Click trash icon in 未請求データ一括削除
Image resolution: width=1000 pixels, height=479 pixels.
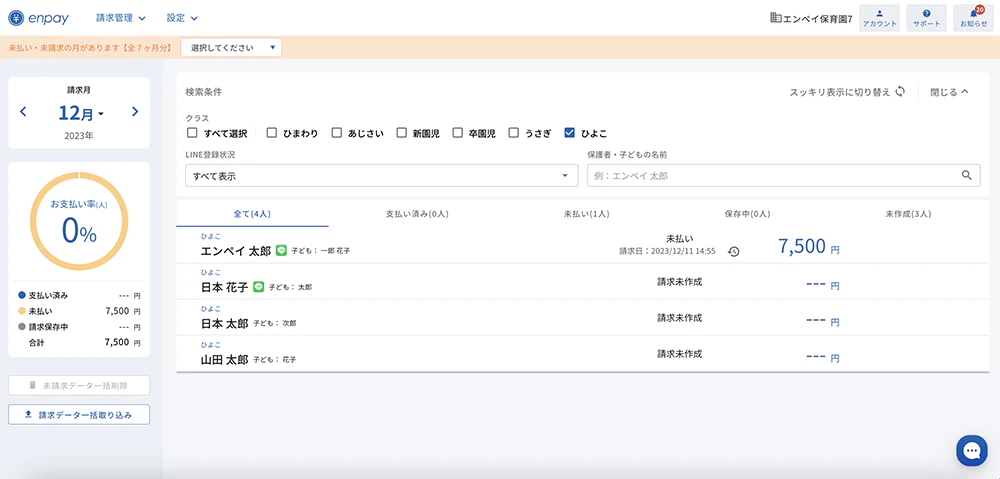[33, 385]
